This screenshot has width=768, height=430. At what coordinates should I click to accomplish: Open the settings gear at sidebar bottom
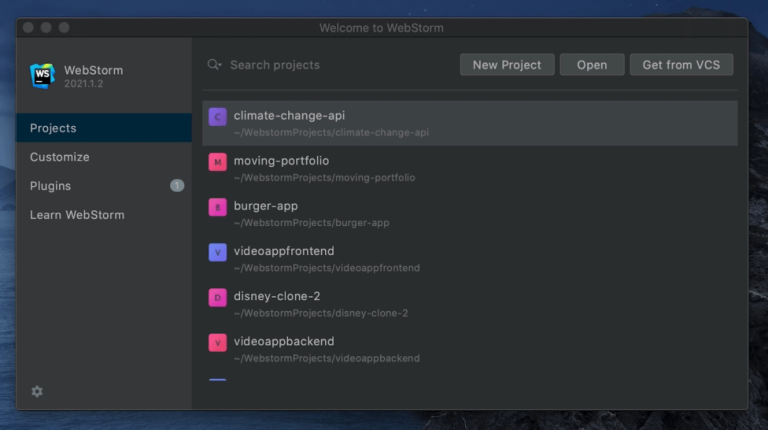click(37, 391)
